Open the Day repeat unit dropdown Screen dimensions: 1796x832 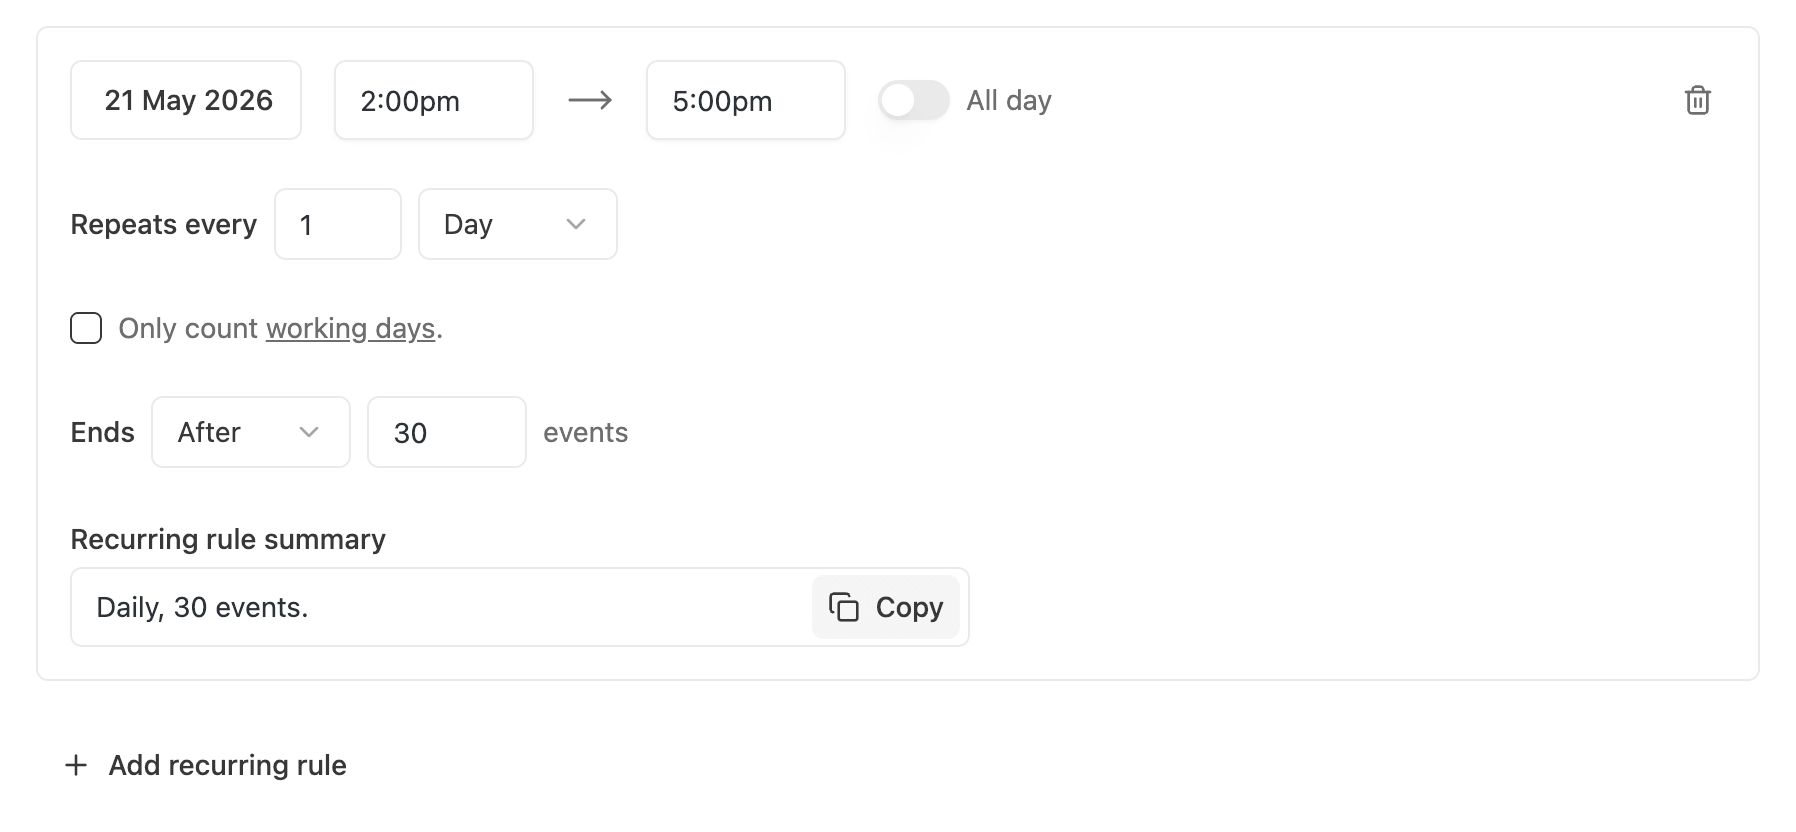tap(517, 224)
